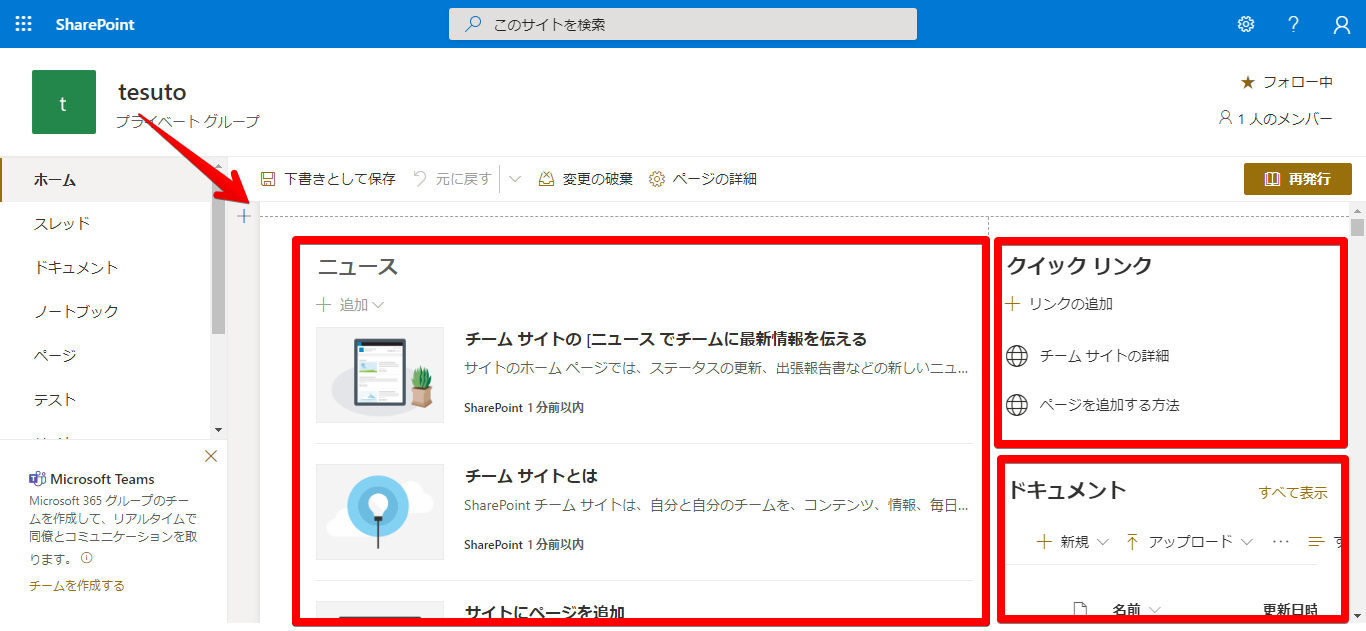Open ページの詳細
This screenshot has height=631, width=1366.
tap(703, 179)
